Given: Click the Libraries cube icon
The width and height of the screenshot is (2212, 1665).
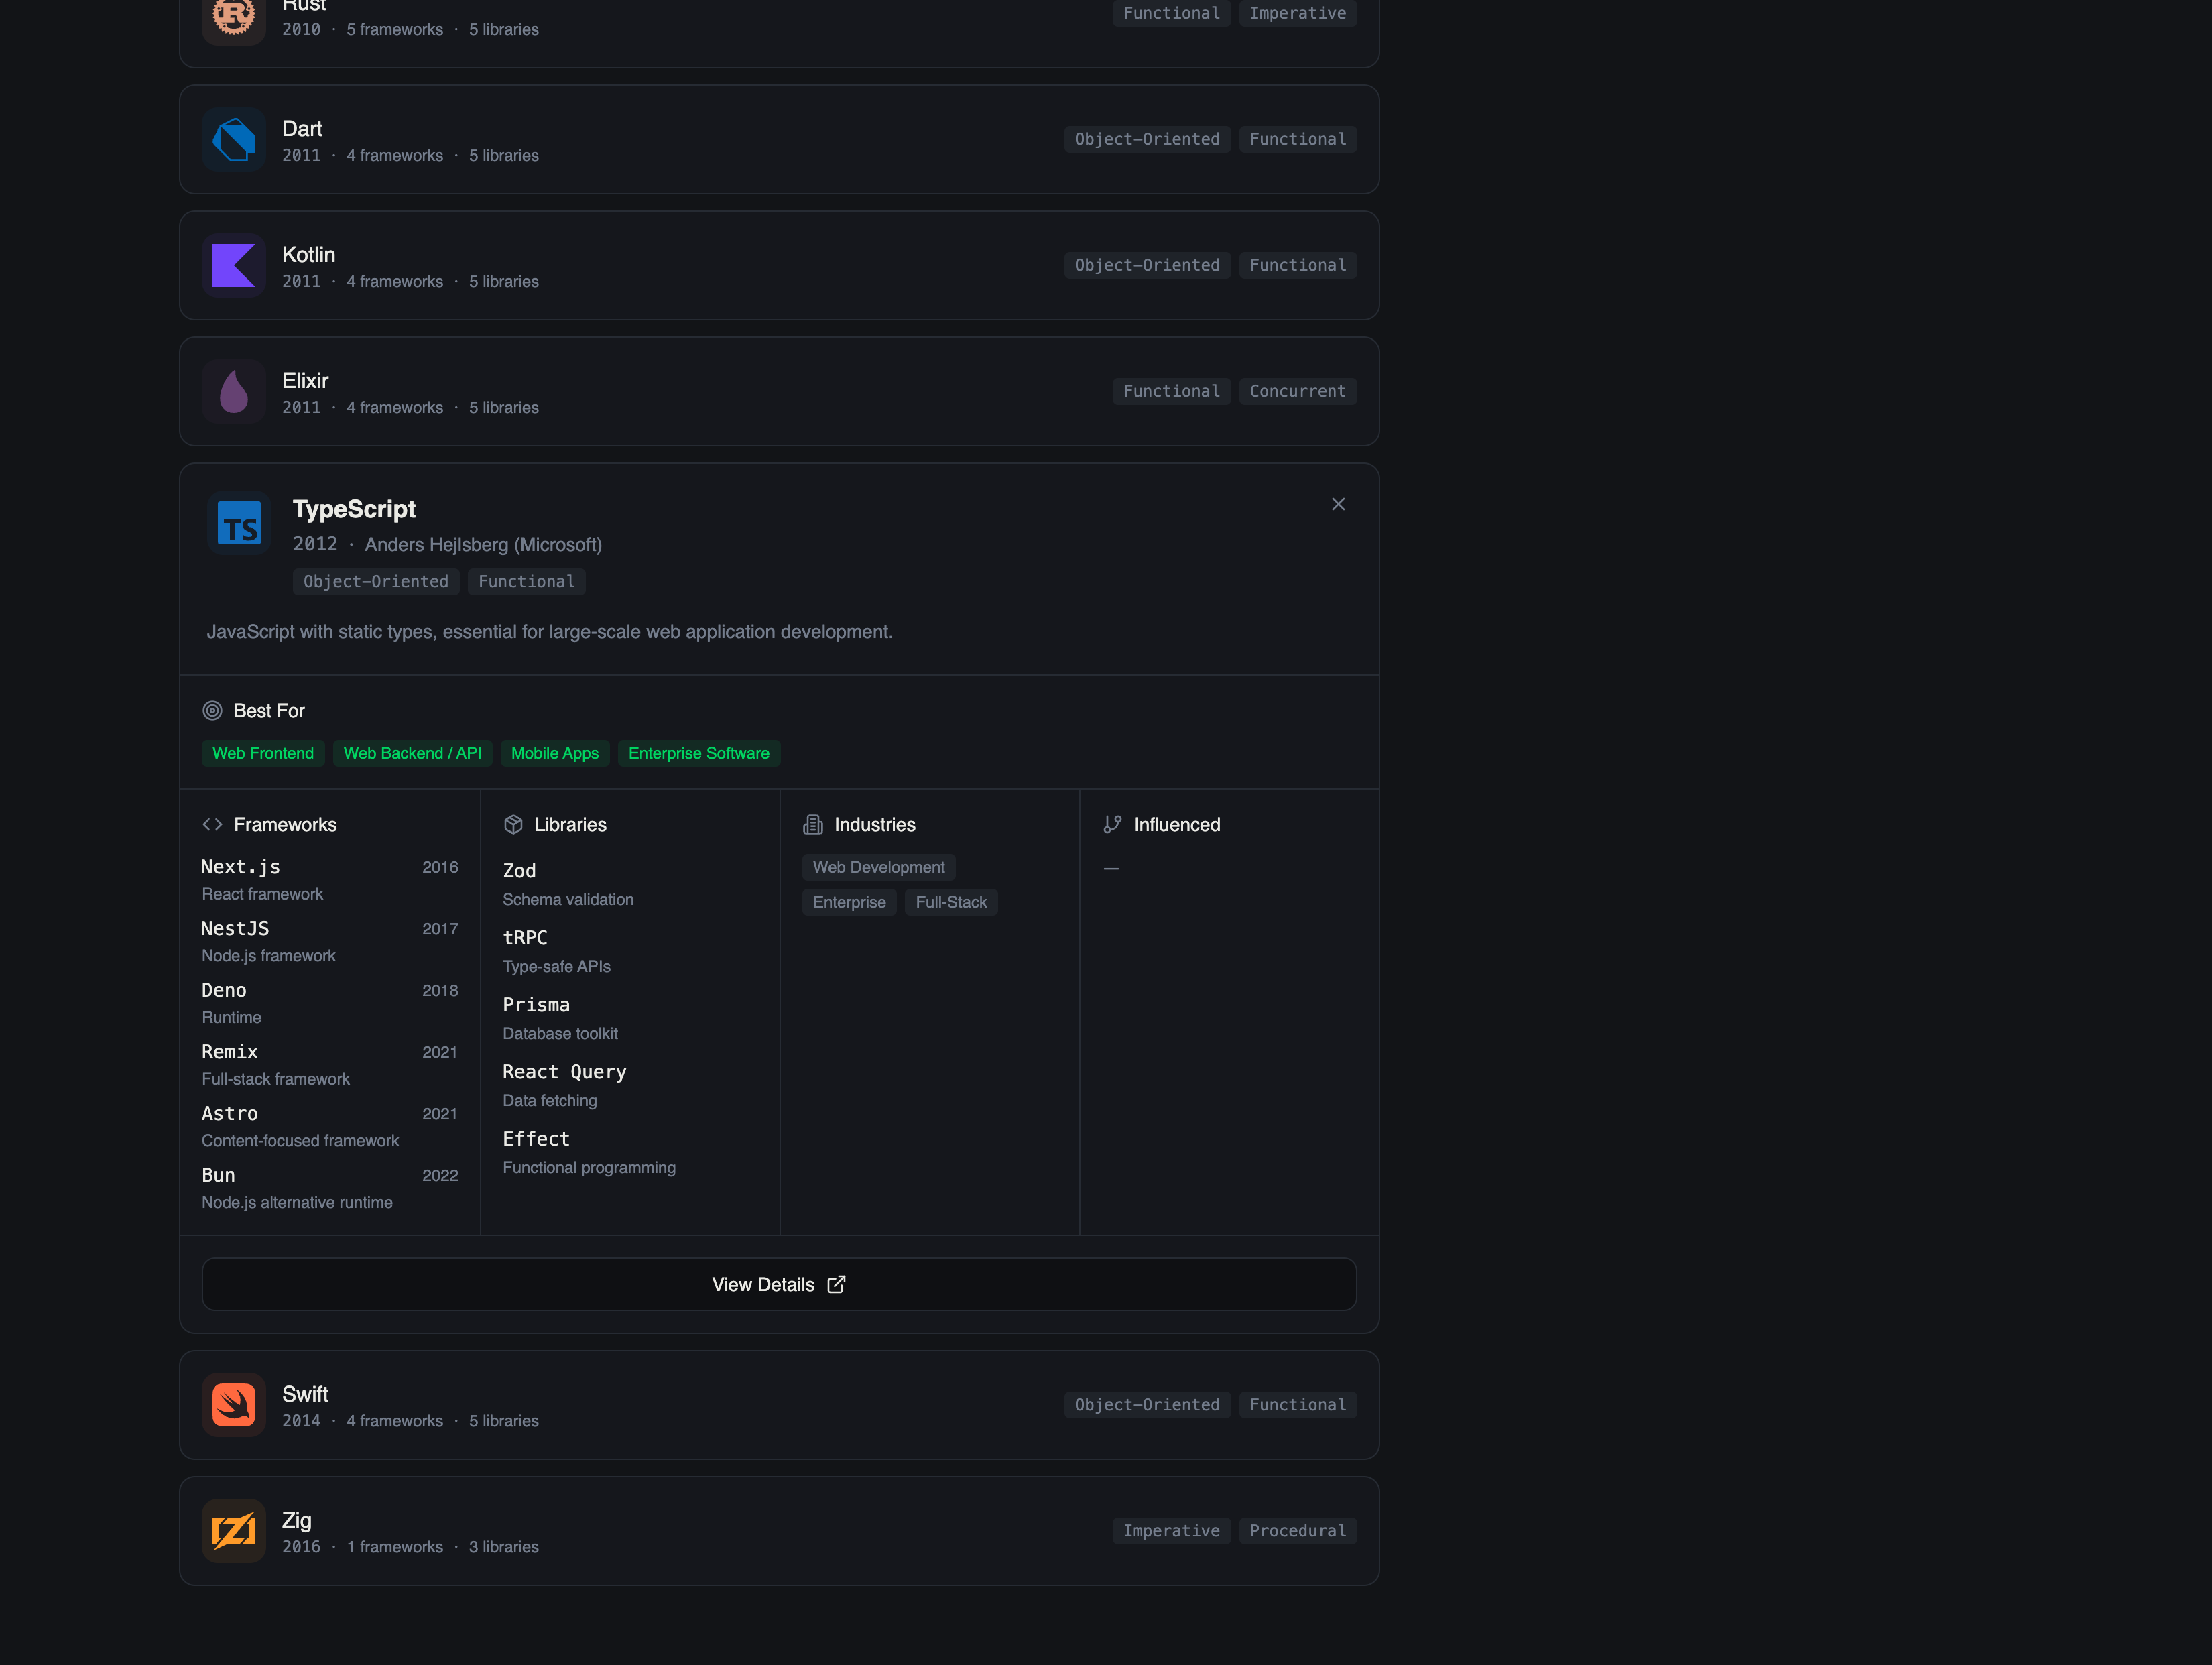Looking at the screenshot, I should coord(513,825).
